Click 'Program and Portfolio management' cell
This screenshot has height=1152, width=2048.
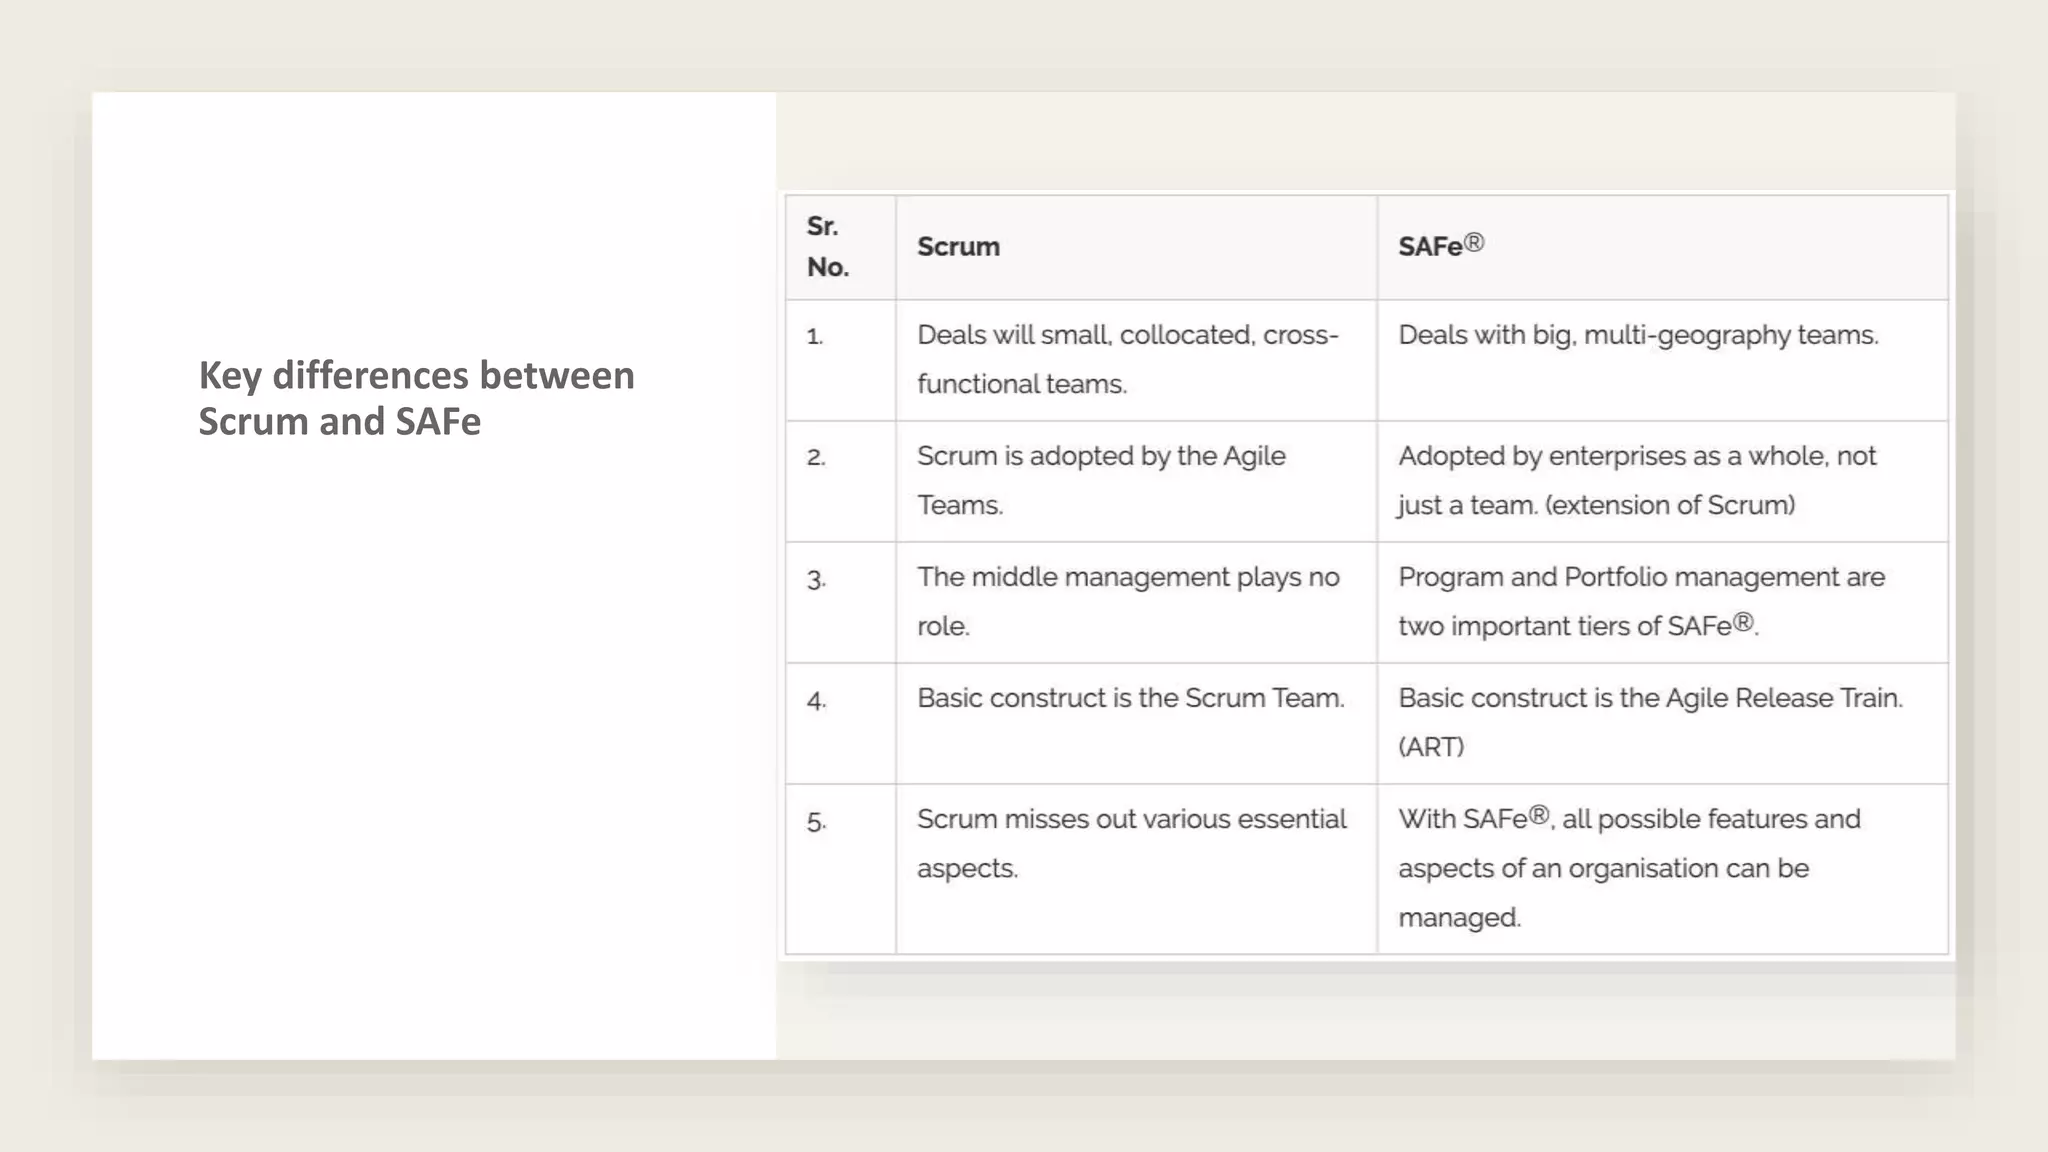(x=1640, y=601)
